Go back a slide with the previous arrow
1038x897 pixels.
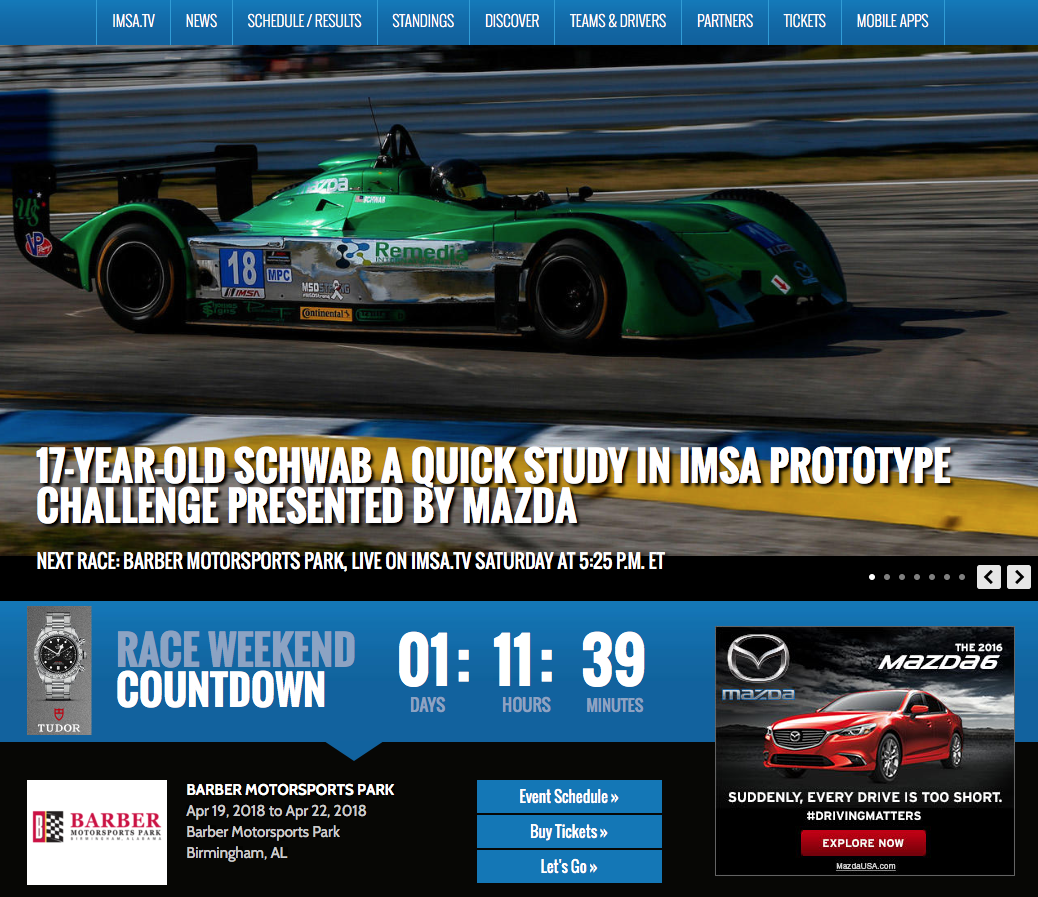[988, 577]
